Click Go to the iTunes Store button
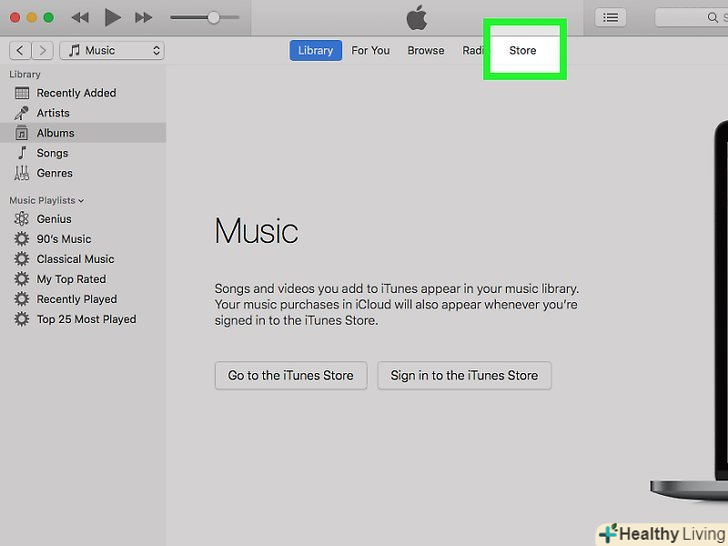 point(291,375)
